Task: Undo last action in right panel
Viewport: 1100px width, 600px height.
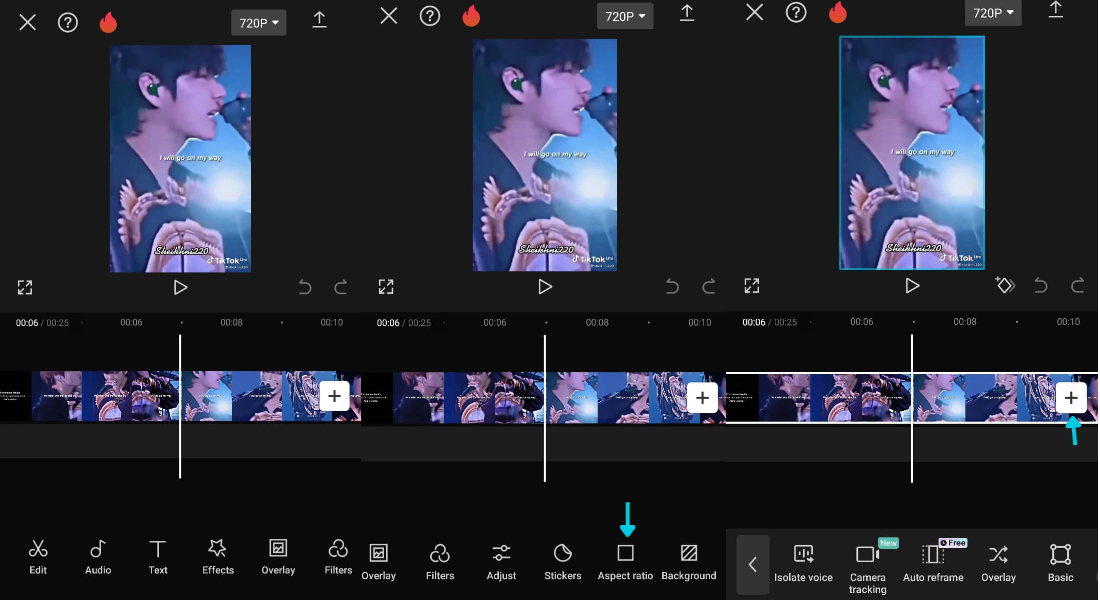Action: click(x=1041, y=285)
